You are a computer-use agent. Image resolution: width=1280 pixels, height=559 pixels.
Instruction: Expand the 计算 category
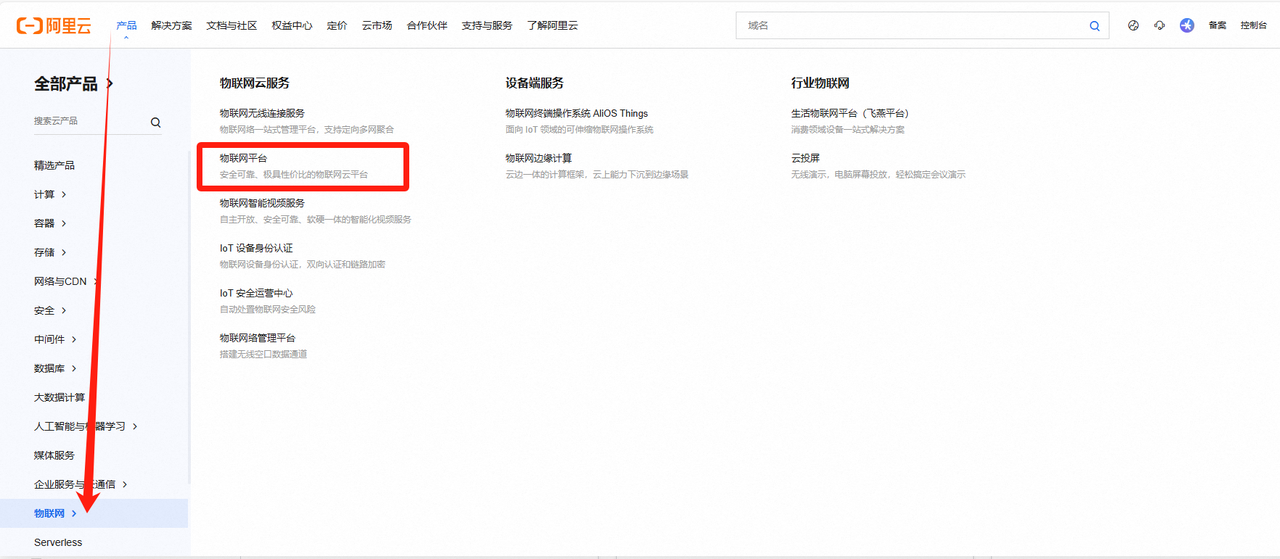click(x=50, y=194)
